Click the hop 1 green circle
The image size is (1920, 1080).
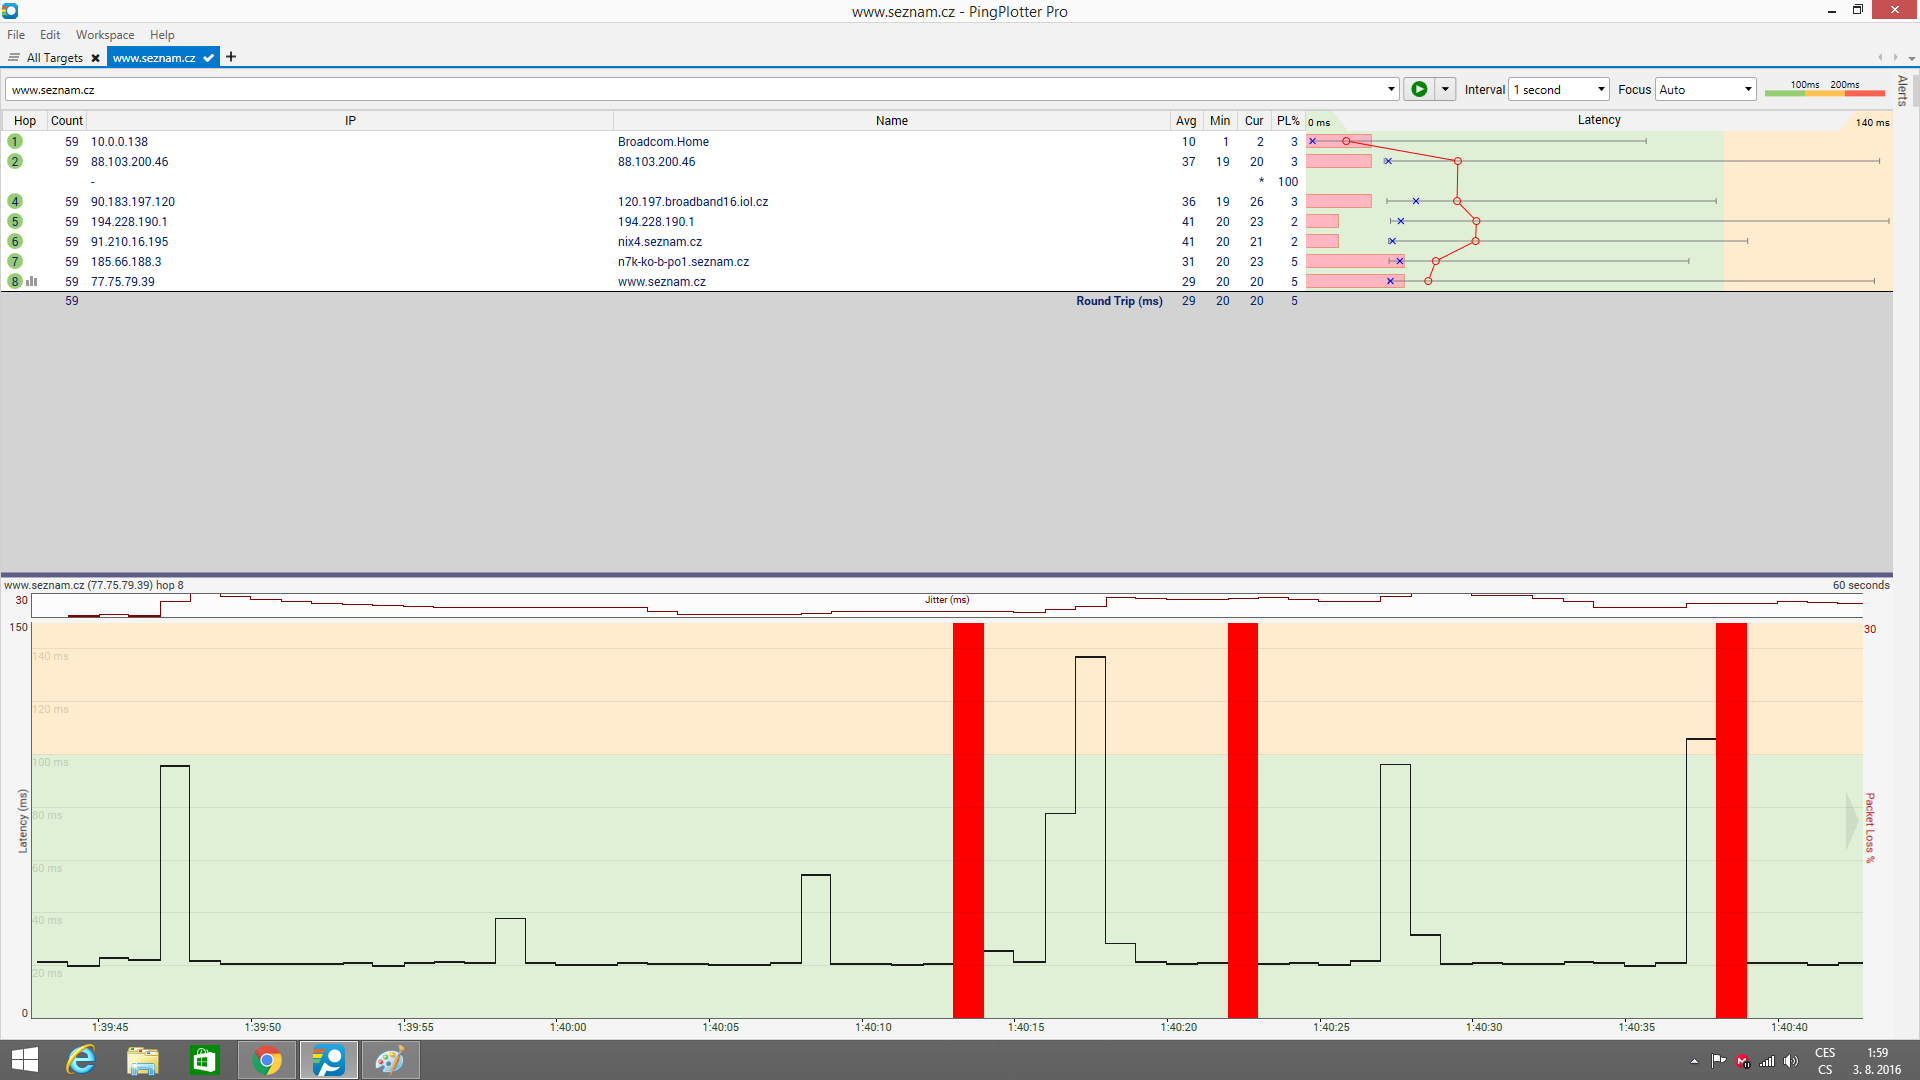point(15,142)
